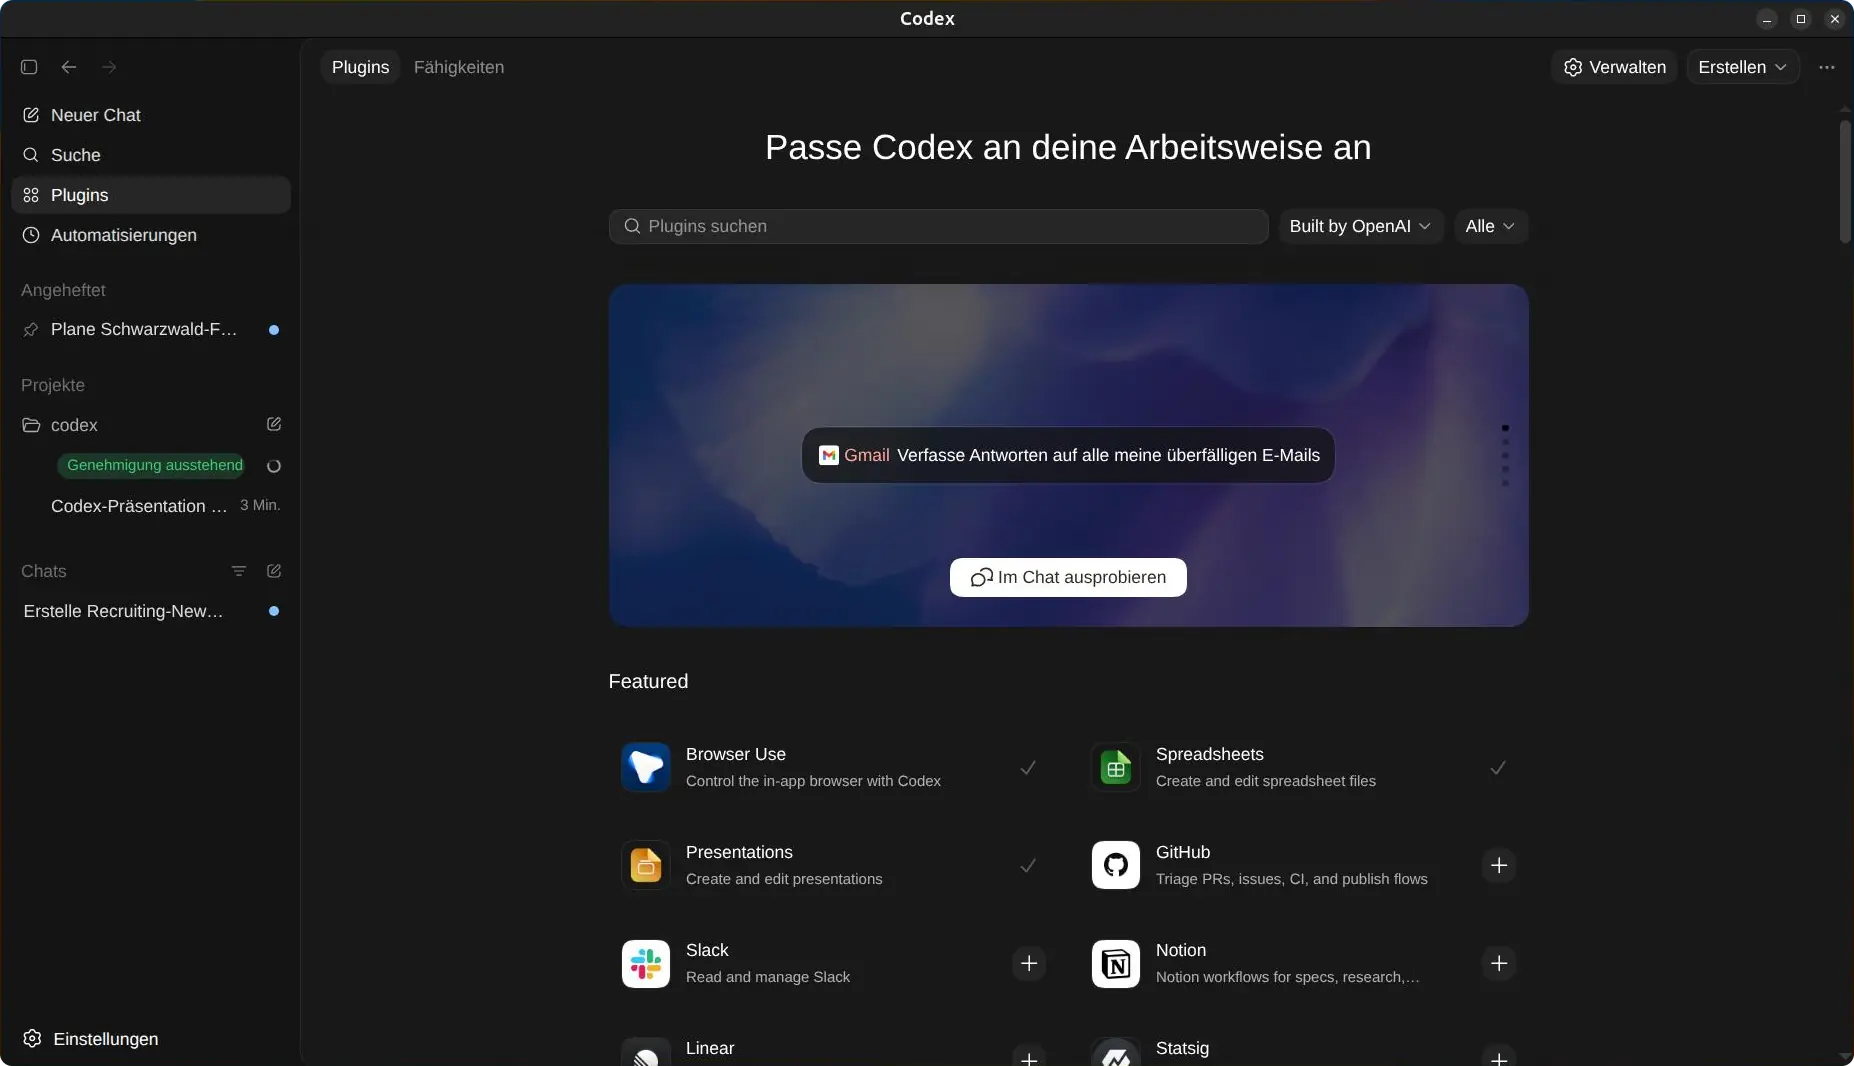Click the Projekte section label
Screen dimensions: 1854x1066
(53, 385)
